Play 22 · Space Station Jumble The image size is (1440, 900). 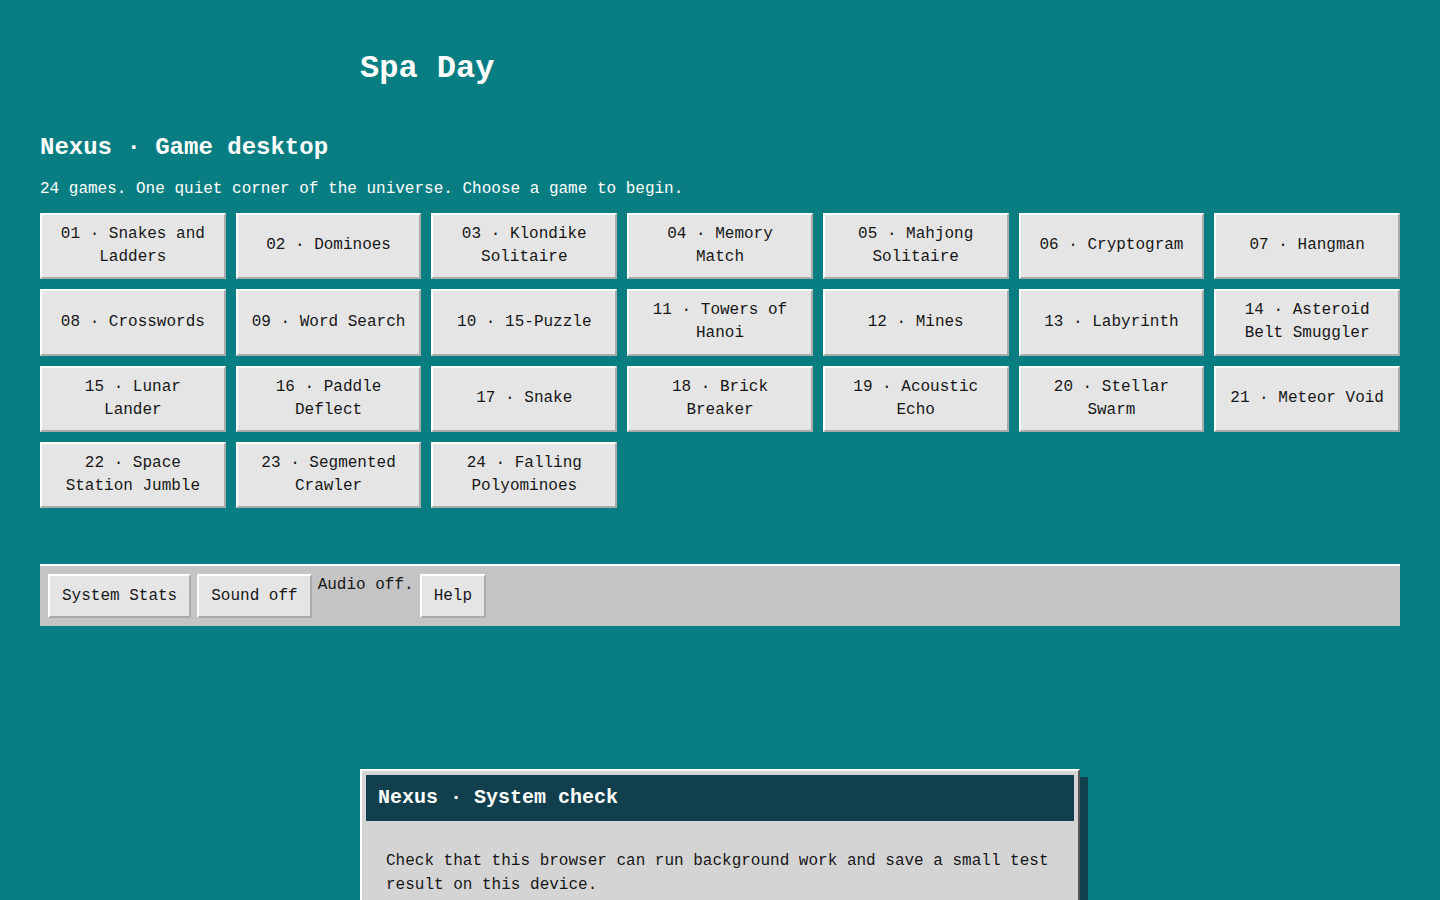coord(133,474)
